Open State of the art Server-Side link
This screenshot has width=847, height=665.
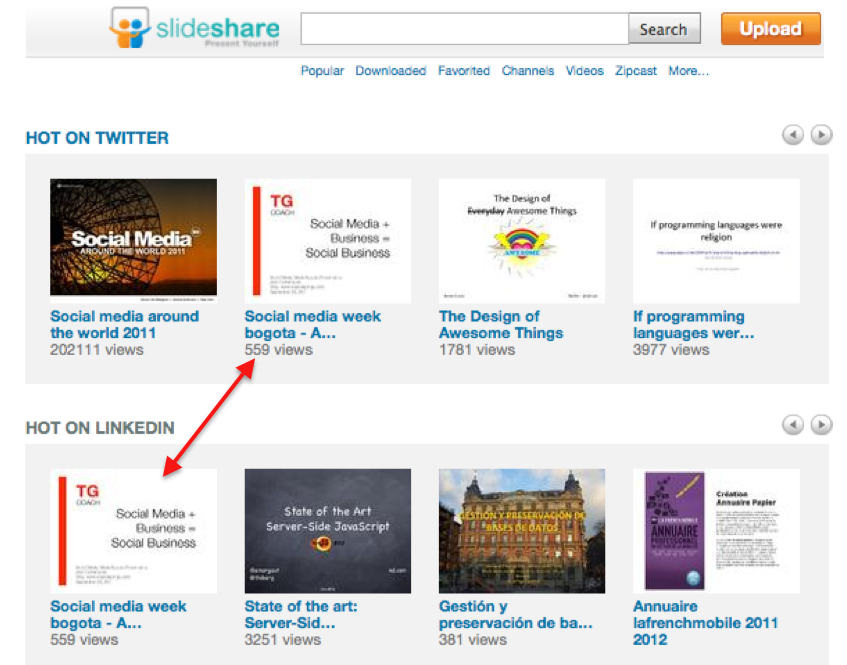(301, 614)
